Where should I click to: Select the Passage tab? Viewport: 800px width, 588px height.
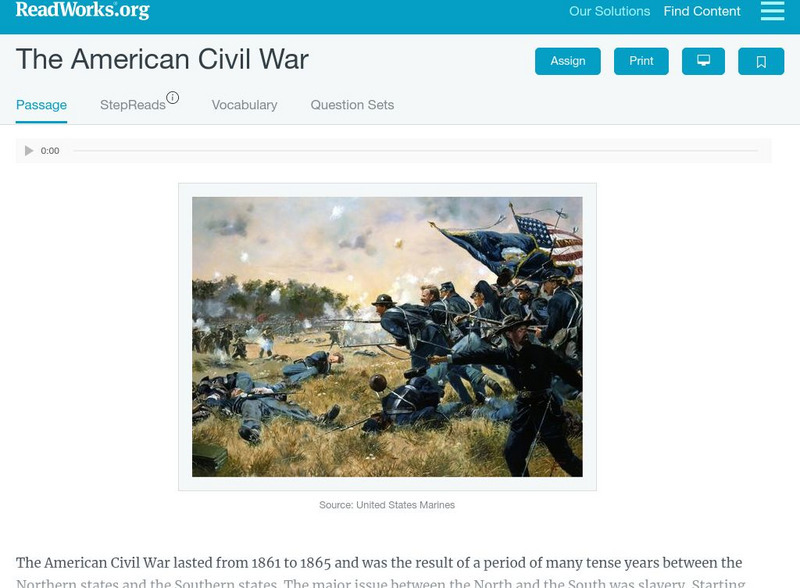pos(41,105)
